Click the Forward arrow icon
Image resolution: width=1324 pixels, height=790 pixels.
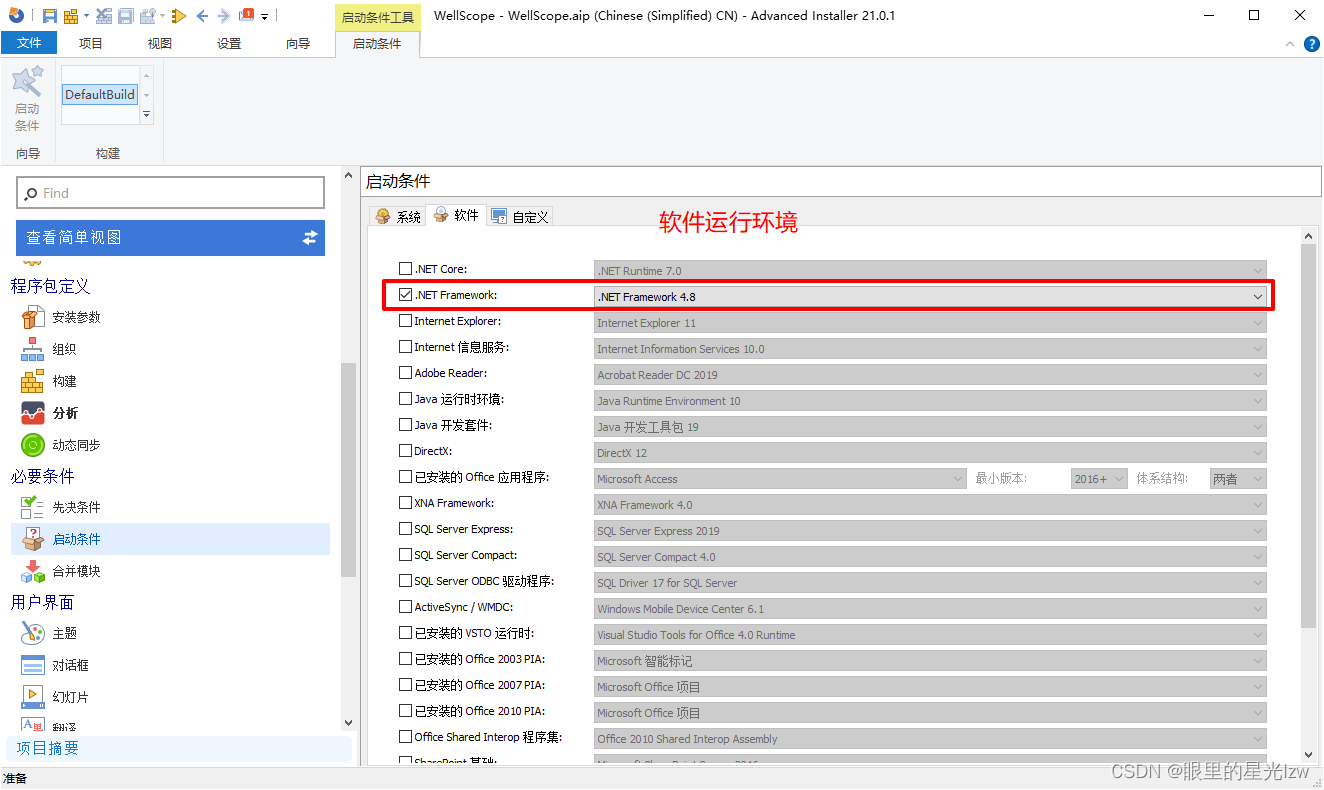coord(224,15)
